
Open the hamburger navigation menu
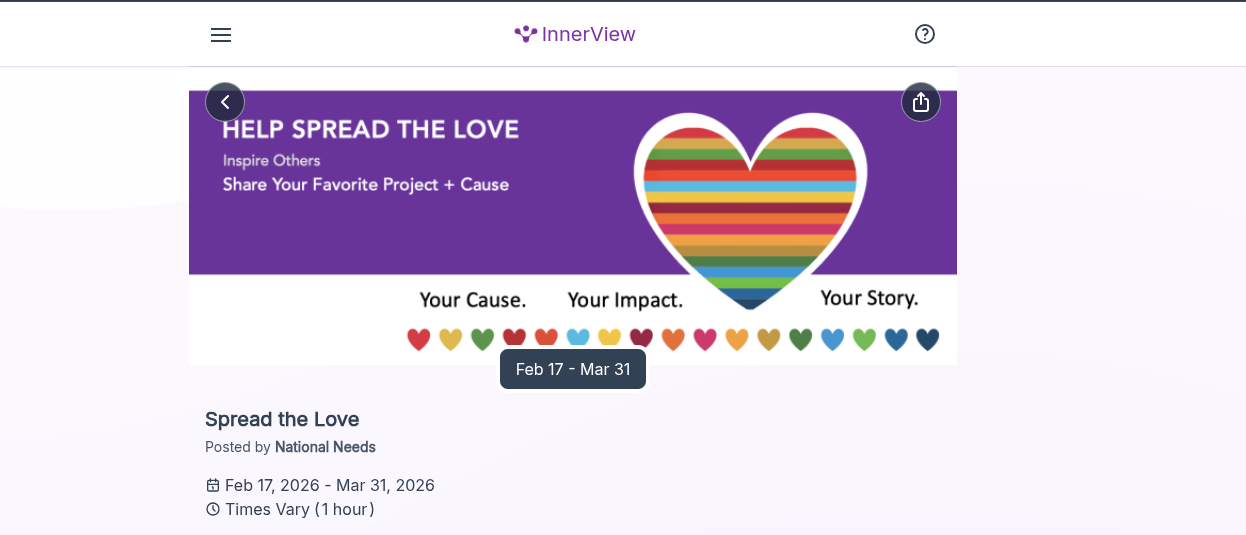click(x=221, y=35)
